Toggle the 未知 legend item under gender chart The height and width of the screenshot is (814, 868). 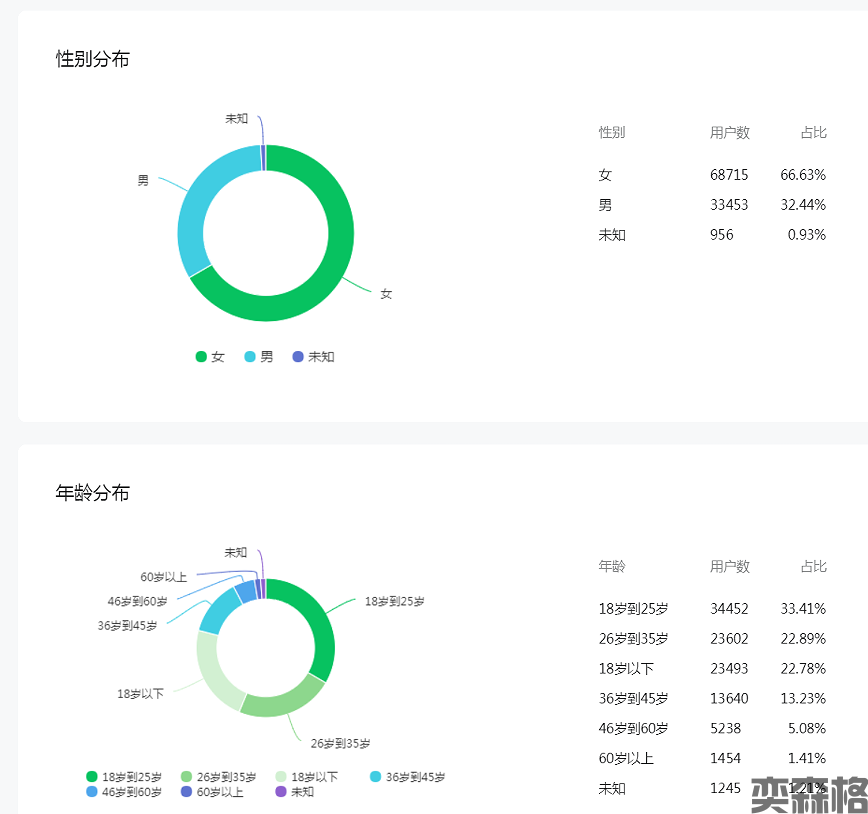point(312,357)
